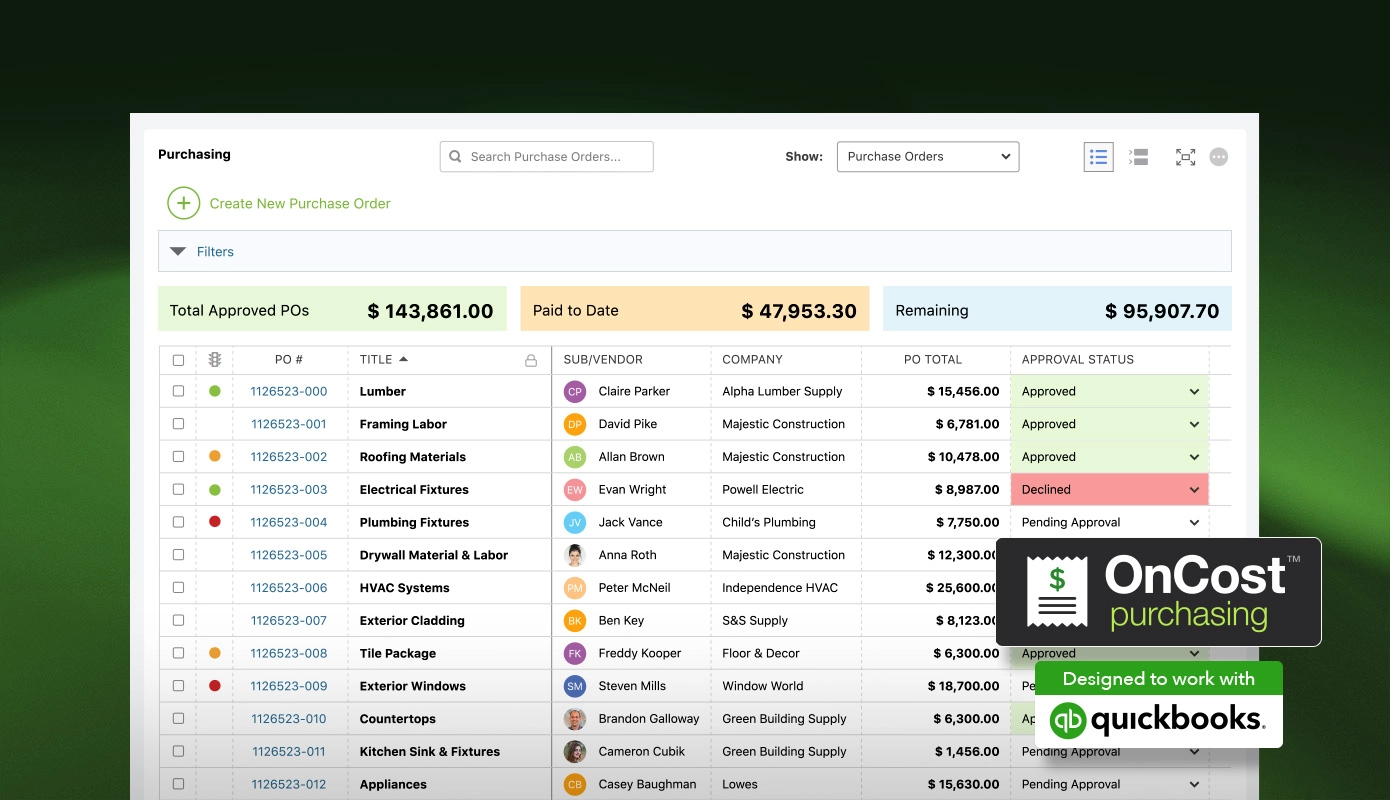Click the lock icon in Title column
This screenshot has height=800, width=1390.
click(531, 360)
